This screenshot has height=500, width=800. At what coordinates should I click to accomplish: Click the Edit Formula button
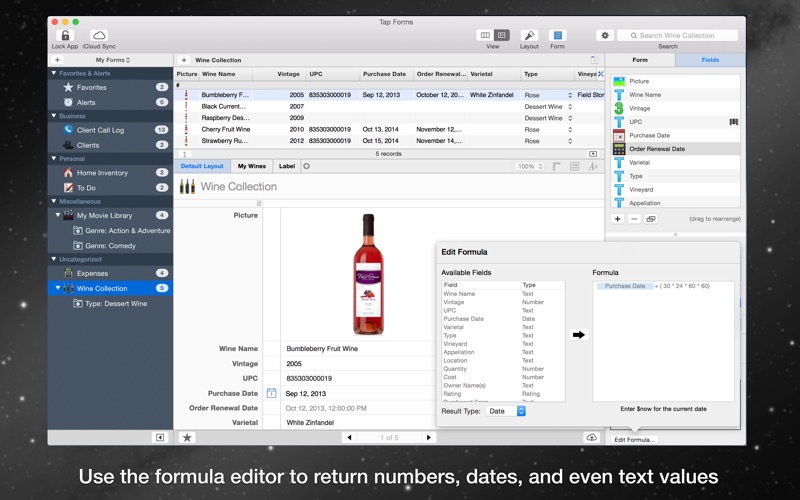pos(634,439)
